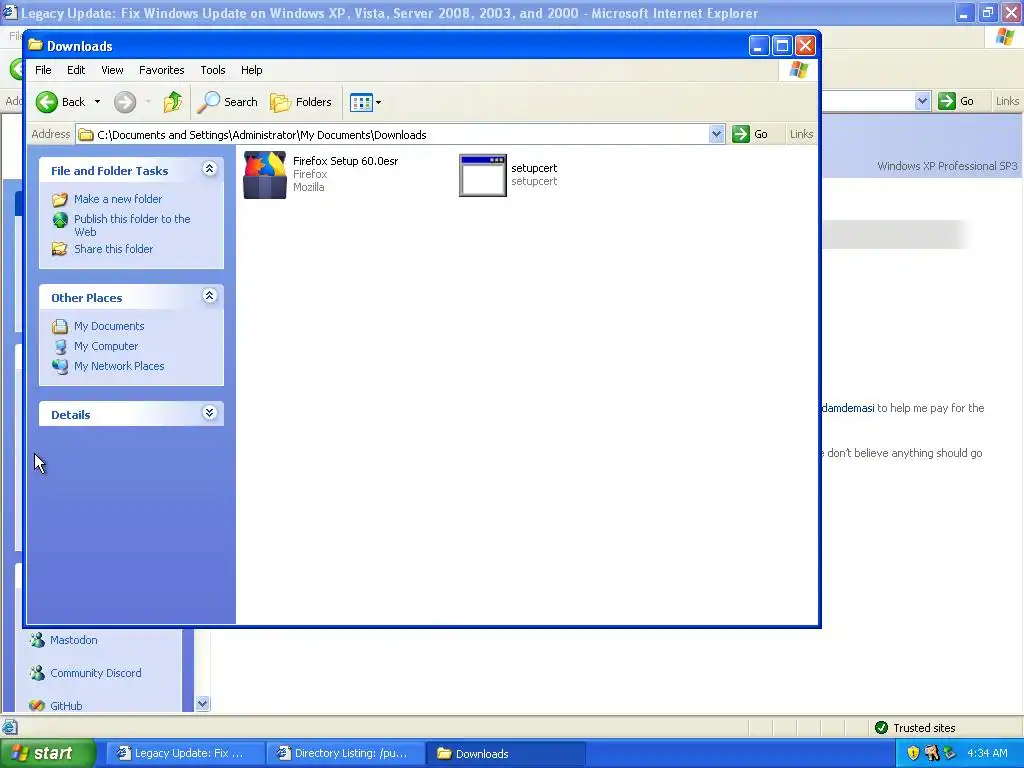The height and width of the screenshot is (768, 1024).
Task: Open the Tools menu in Downloads
Action: (x=213, y=70)
